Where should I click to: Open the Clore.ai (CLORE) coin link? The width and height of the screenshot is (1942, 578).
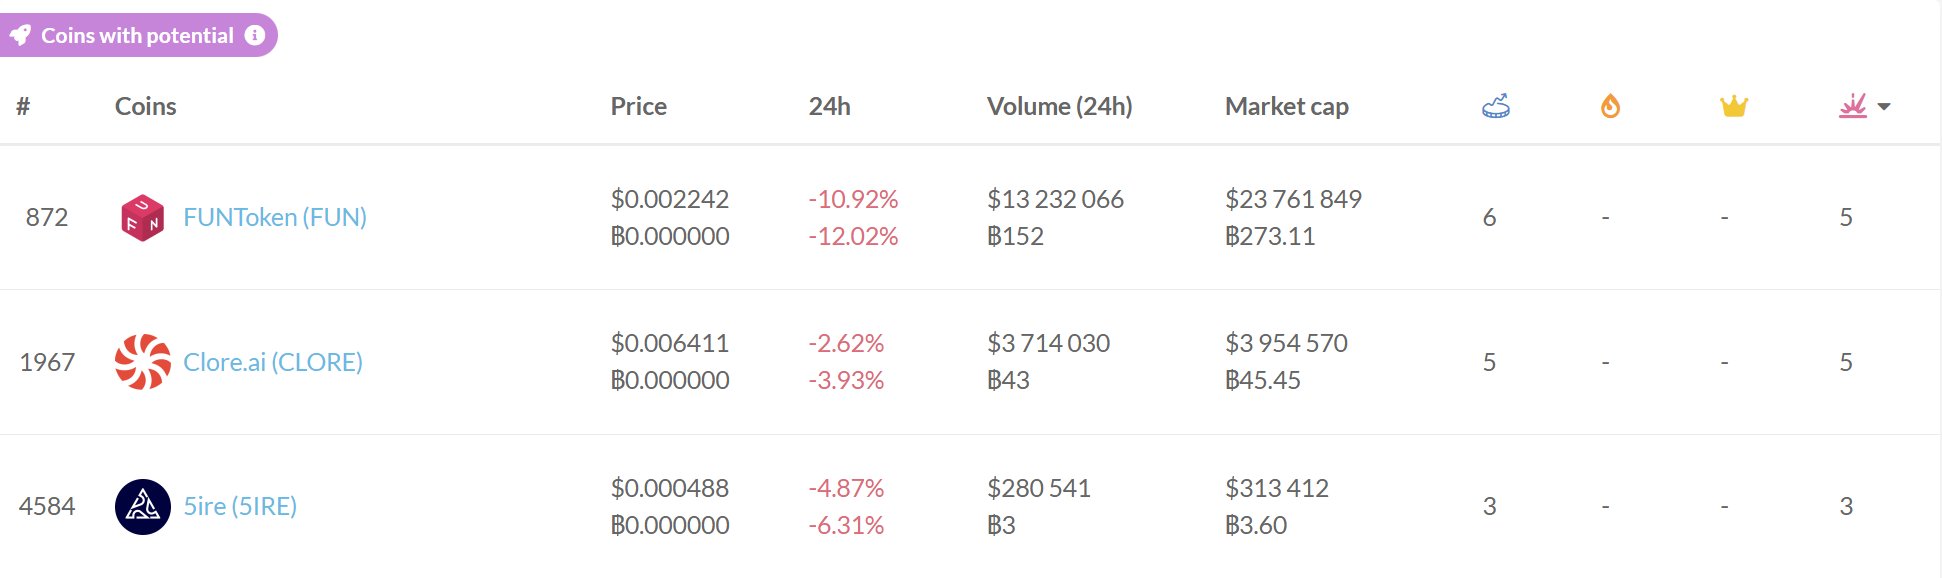tap(273, 362)
